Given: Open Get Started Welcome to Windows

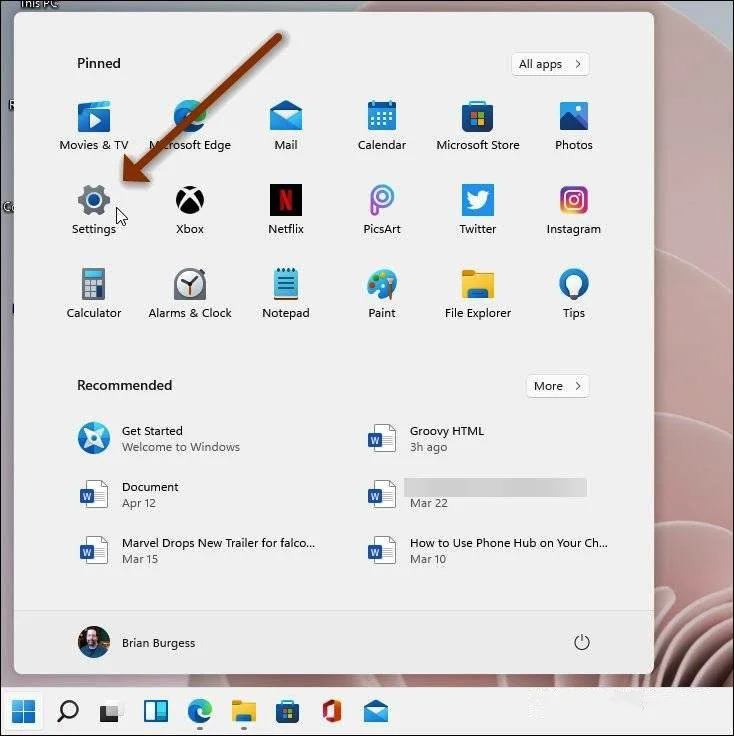Looking at the screenshot, I should (159, 438).
